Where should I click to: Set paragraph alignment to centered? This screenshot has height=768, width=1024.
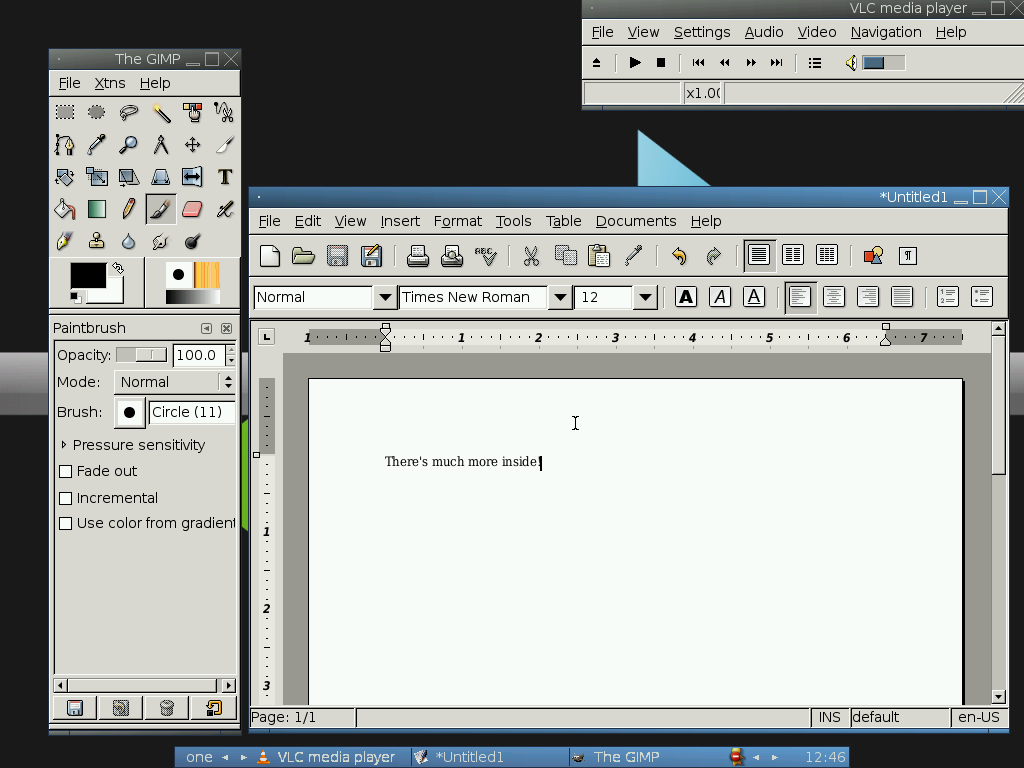833,297
